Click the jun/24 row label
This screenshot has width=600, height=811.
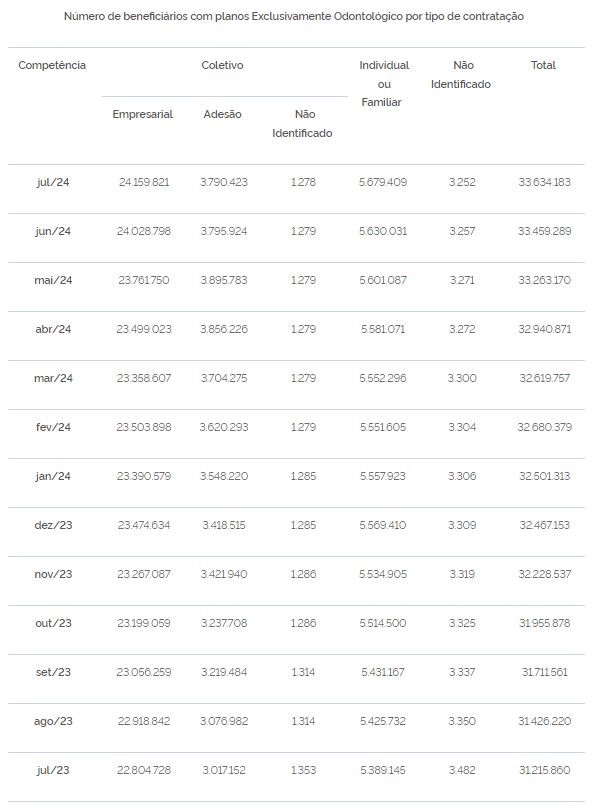coord(53,231)
